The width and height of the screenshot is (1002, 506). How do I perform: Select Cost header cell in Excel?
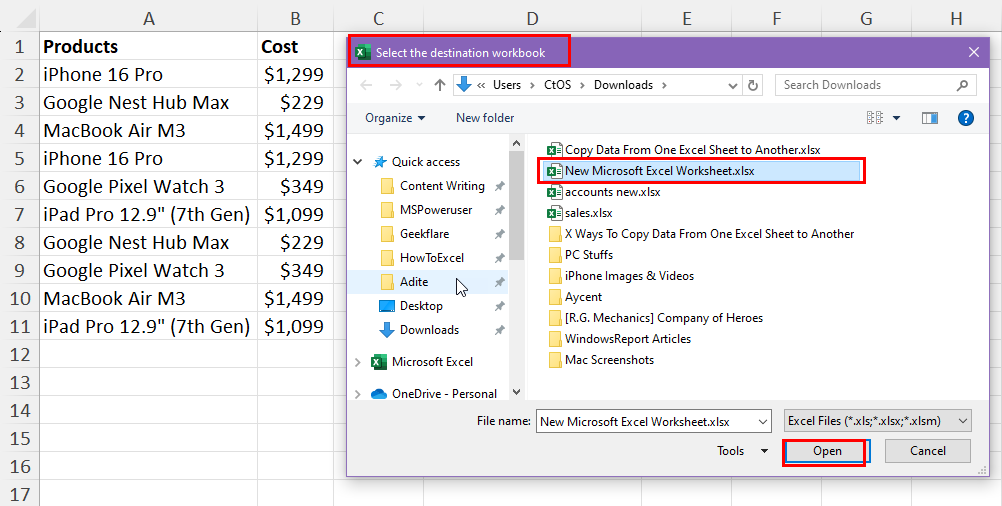(x=295, y=47)
